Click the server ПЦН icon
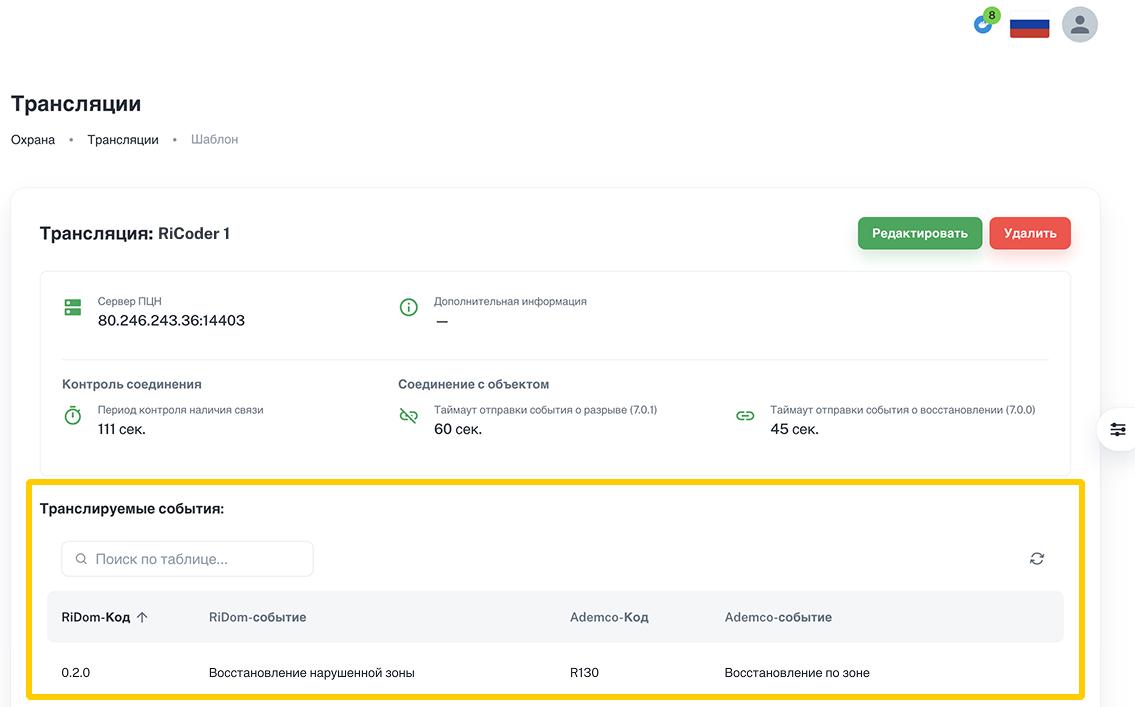Screen dimensions: 1135x707 [x=72, y=308]
